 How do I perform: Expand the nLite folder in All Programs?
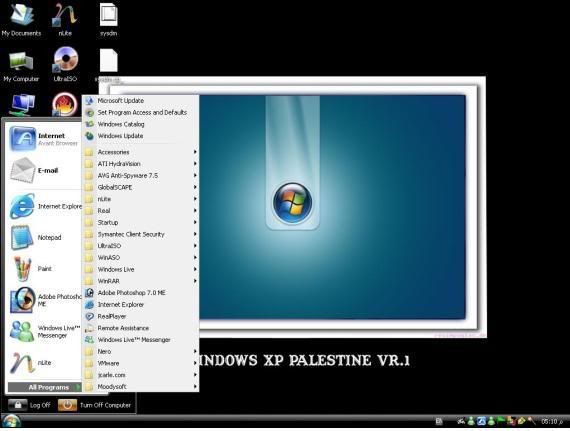click(140, 199)
